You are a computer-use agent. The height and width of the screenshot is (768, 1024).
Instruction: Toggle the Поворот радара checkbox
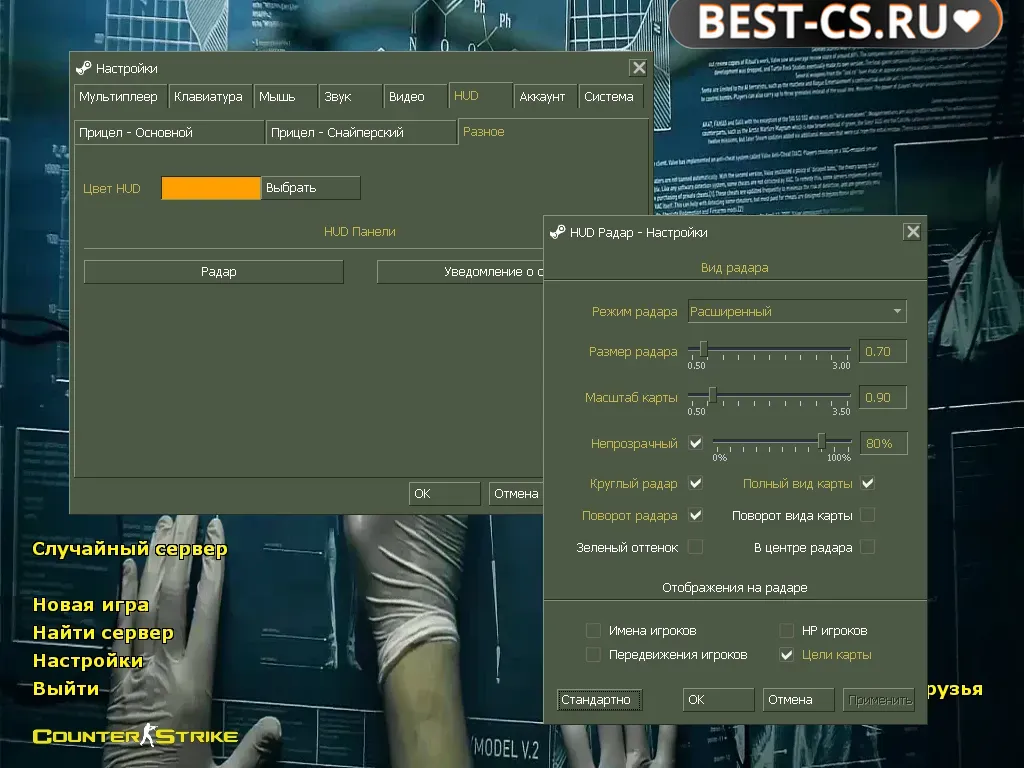(x=696, y=515)
